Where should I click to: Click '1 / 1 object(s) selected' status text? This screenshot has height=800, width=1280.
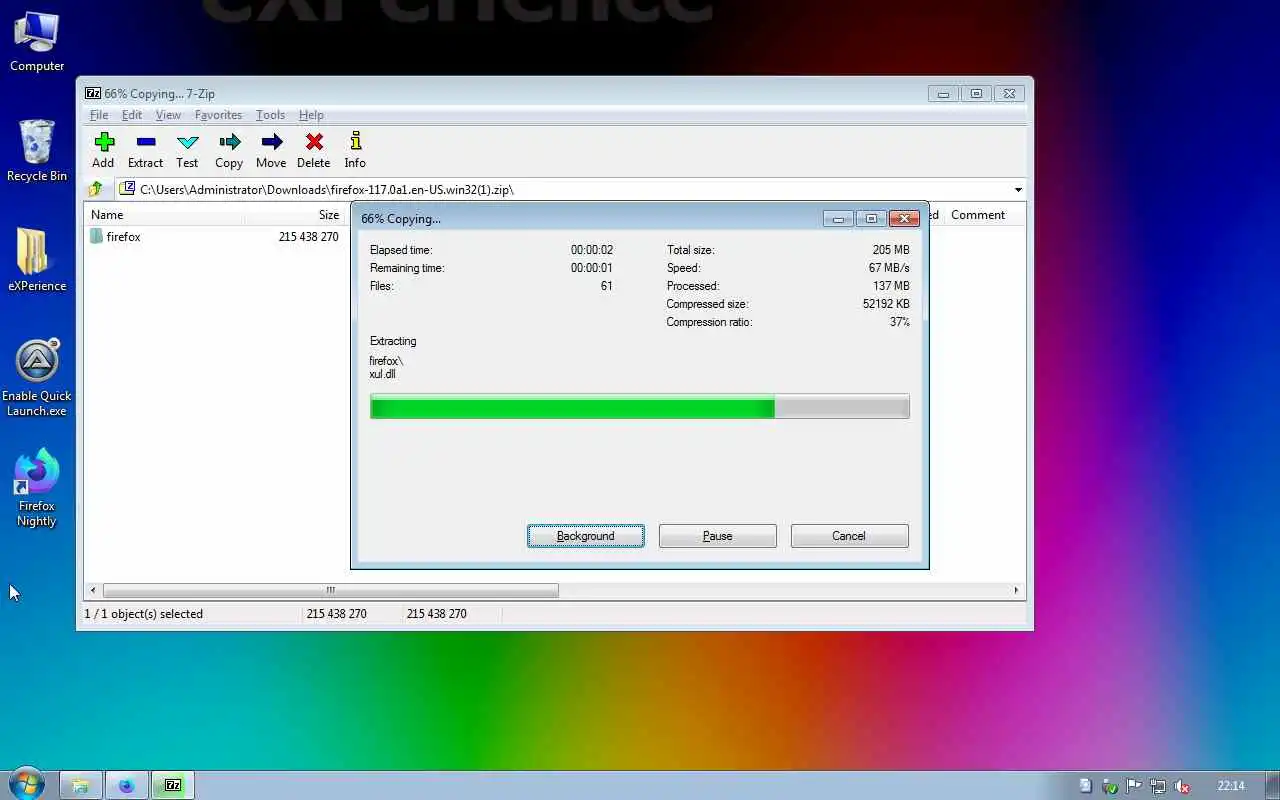[x=143, y=614]
